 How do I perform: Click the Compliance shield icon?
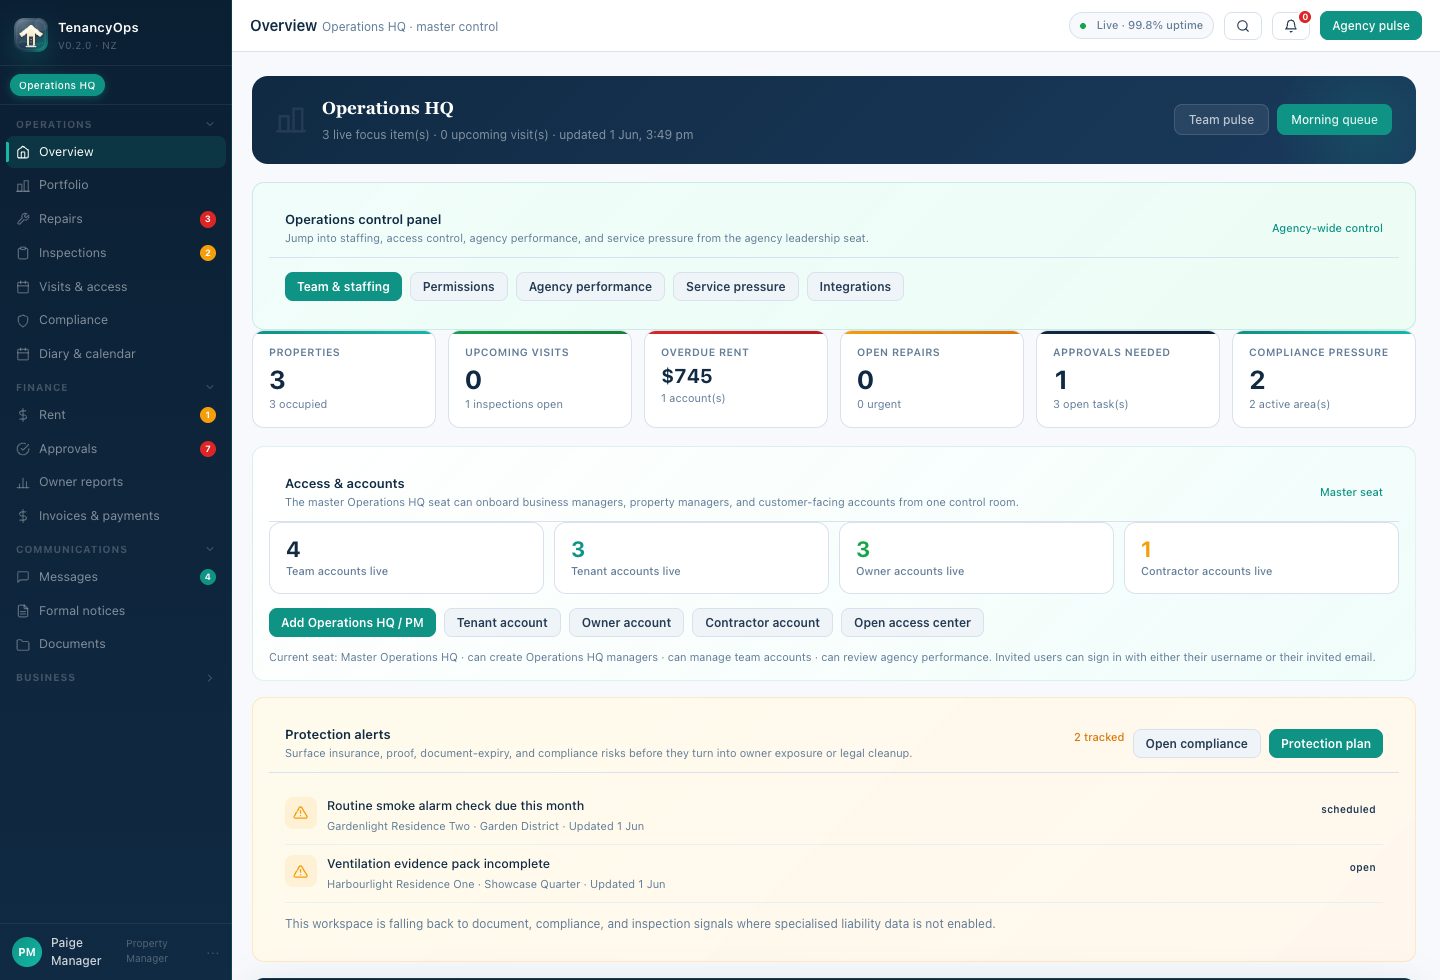[23, 320]
